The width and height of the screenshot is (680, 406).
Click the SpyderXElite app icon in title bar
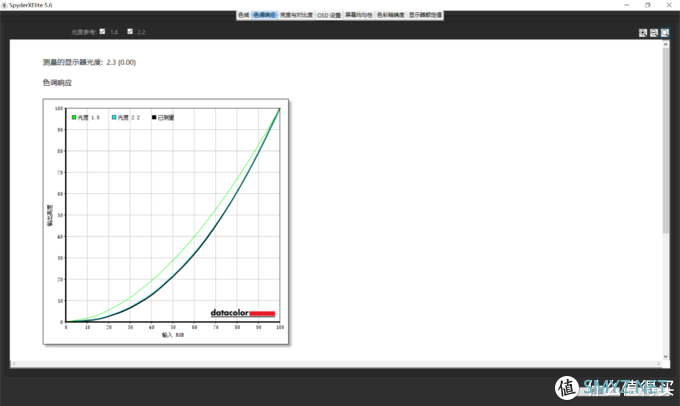[x=5, y=5]
